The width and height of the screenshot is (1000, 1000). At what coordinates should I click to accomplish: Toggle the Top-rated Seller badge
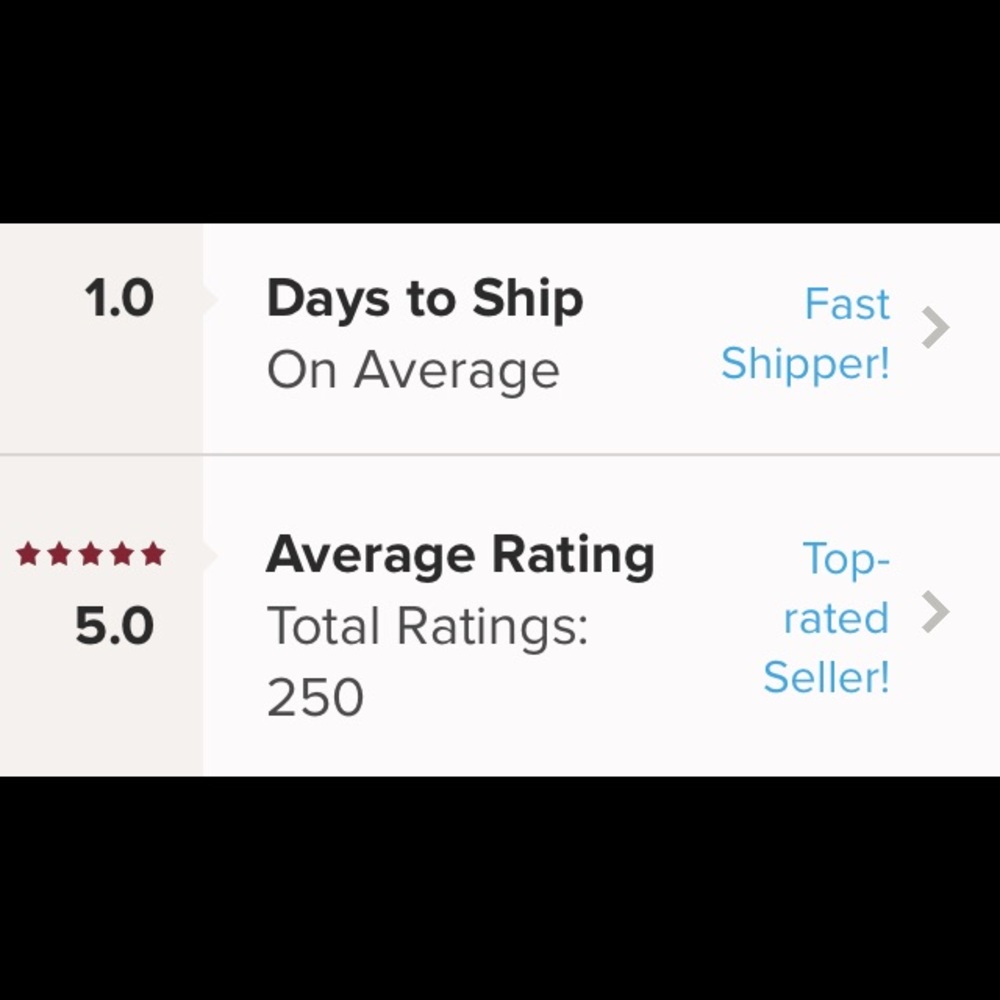tap(827, 617)
